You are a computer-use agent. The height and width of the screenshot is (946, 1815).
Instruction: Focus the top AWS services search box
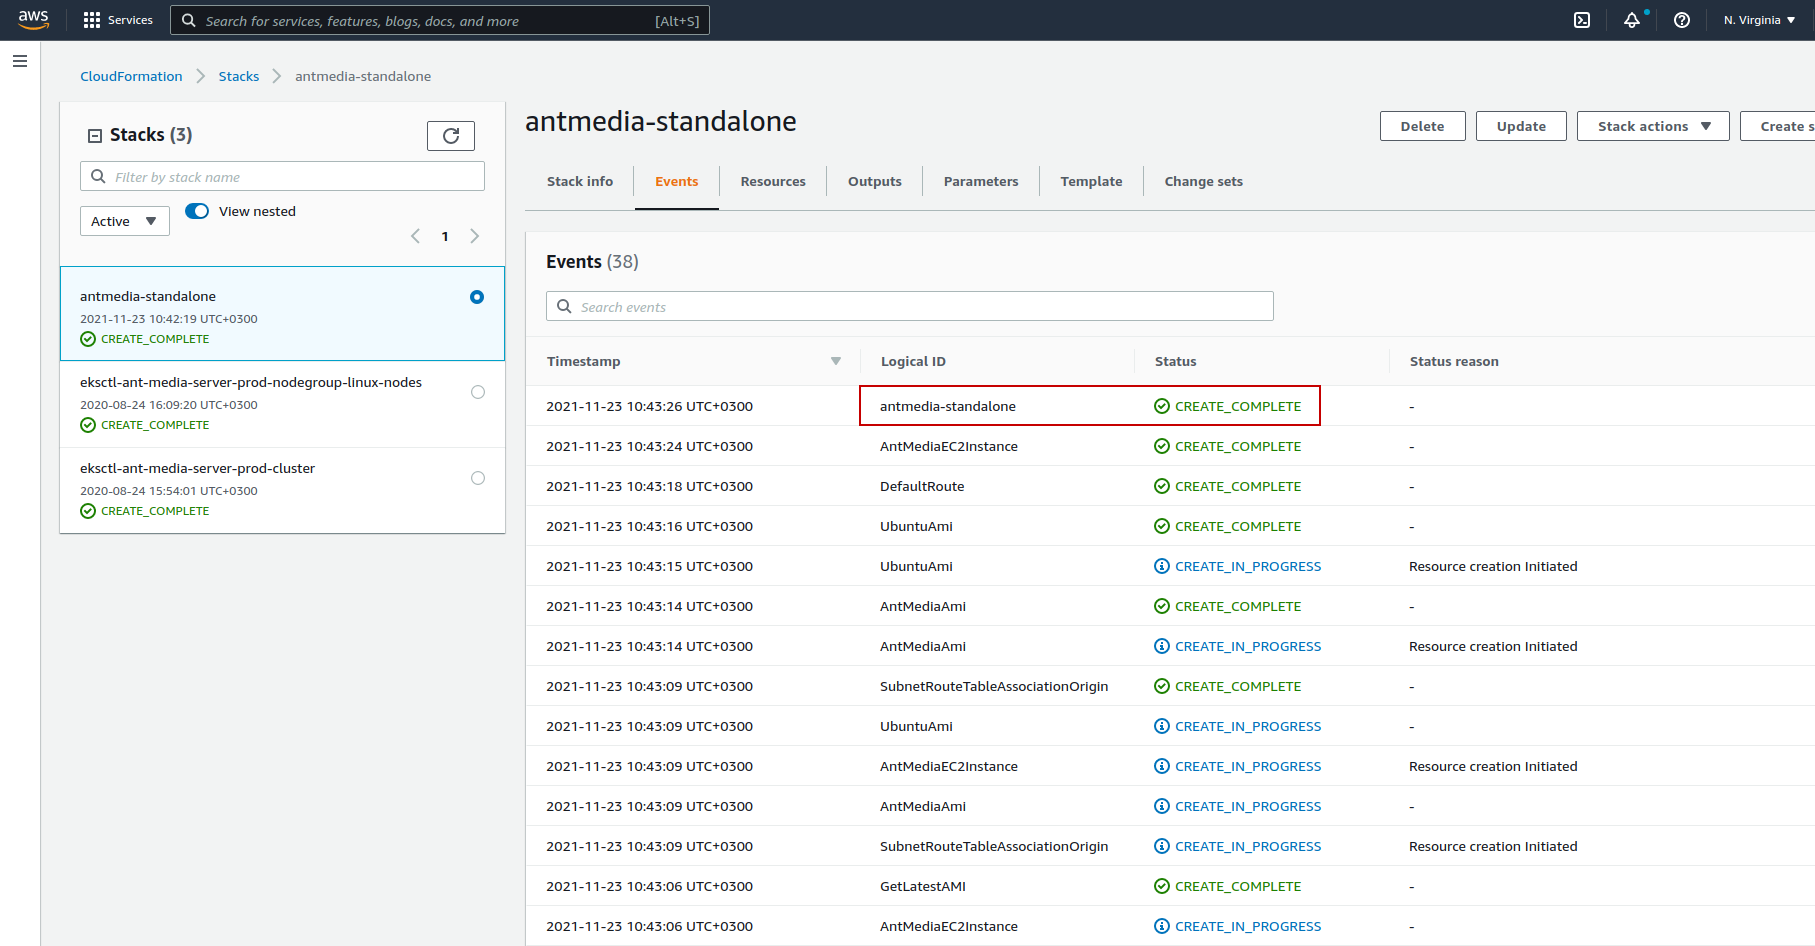point(440,20)
